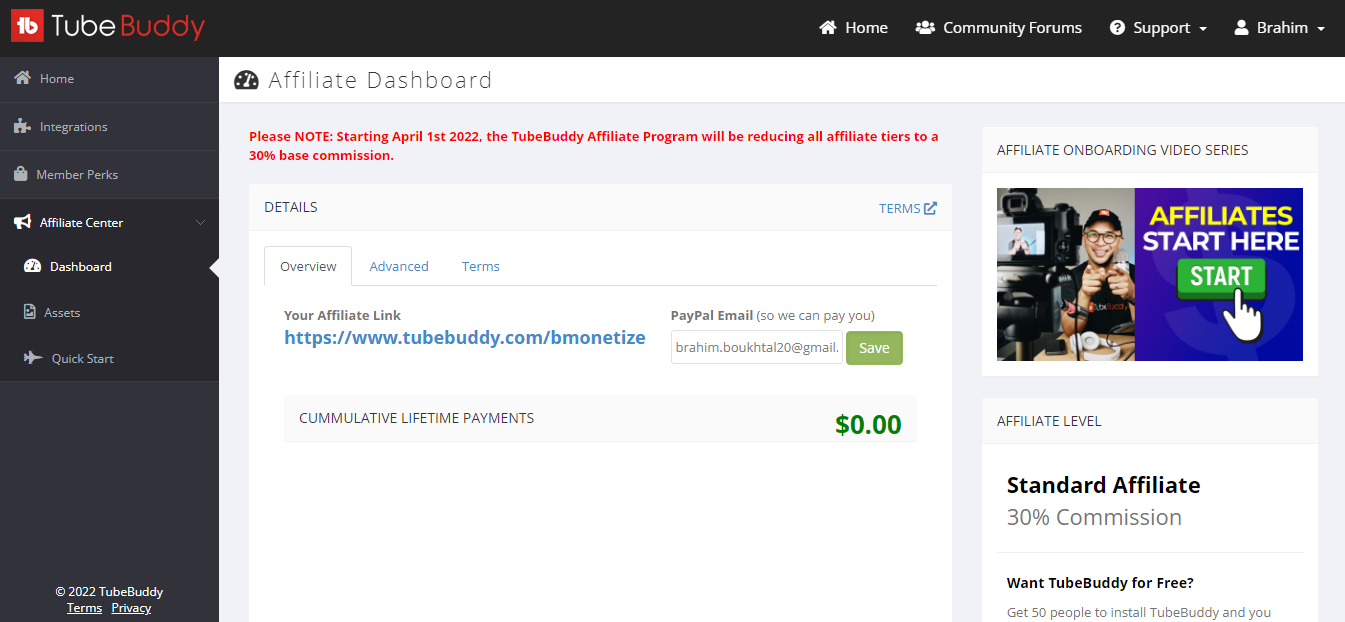Viewport: 1345px width, 622px height.
Task: Switch to the Terms tab
Action: tap(481, 266)
